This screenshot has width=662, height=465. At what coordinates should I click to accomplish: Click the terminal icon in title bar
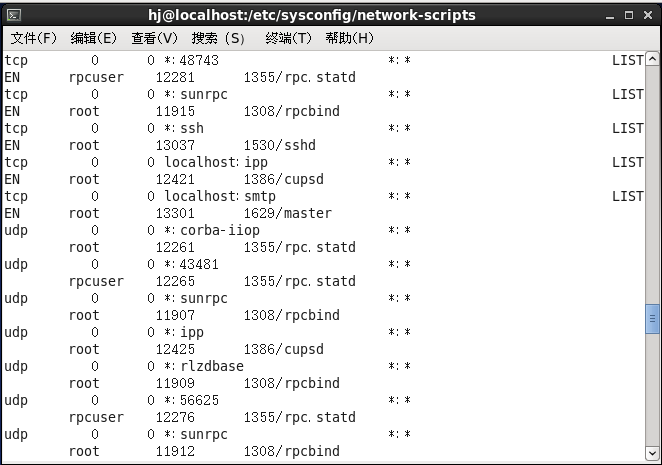click(14, 16)
